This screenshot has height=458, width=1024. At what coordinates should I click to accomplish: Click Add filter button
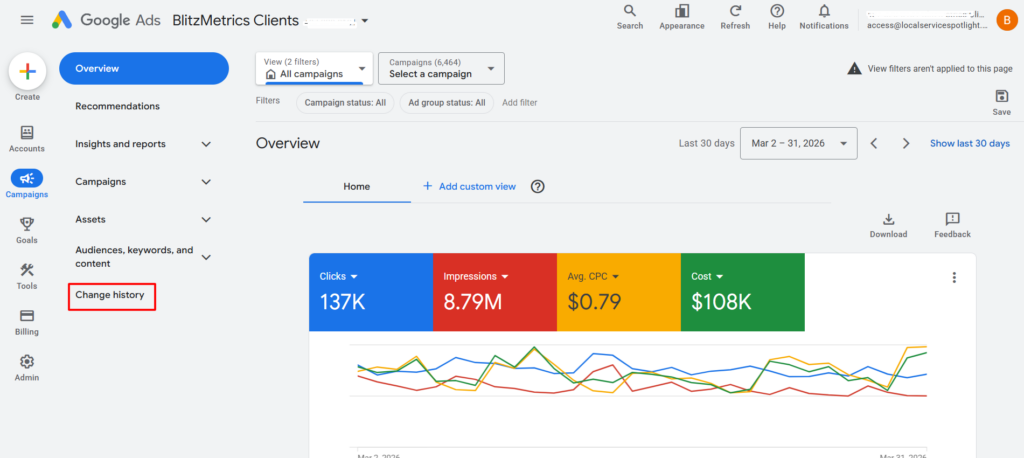point(519,102)
